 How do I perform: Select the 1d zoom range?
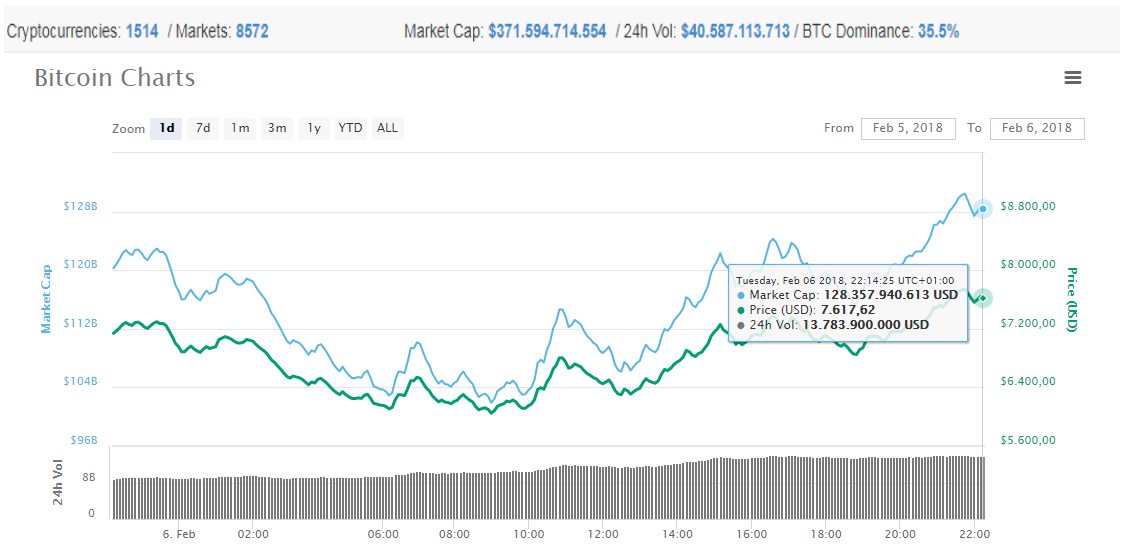[166, 129]
